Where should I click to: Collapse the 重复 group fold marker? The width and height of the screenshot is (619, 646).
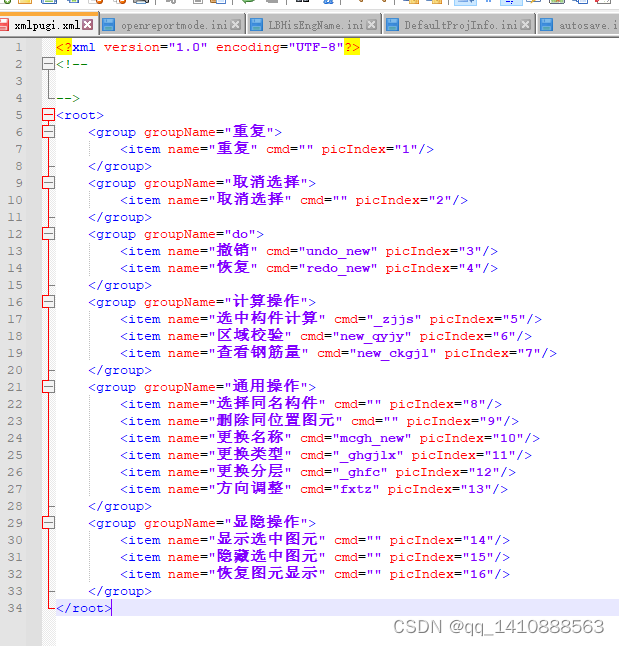48,131
